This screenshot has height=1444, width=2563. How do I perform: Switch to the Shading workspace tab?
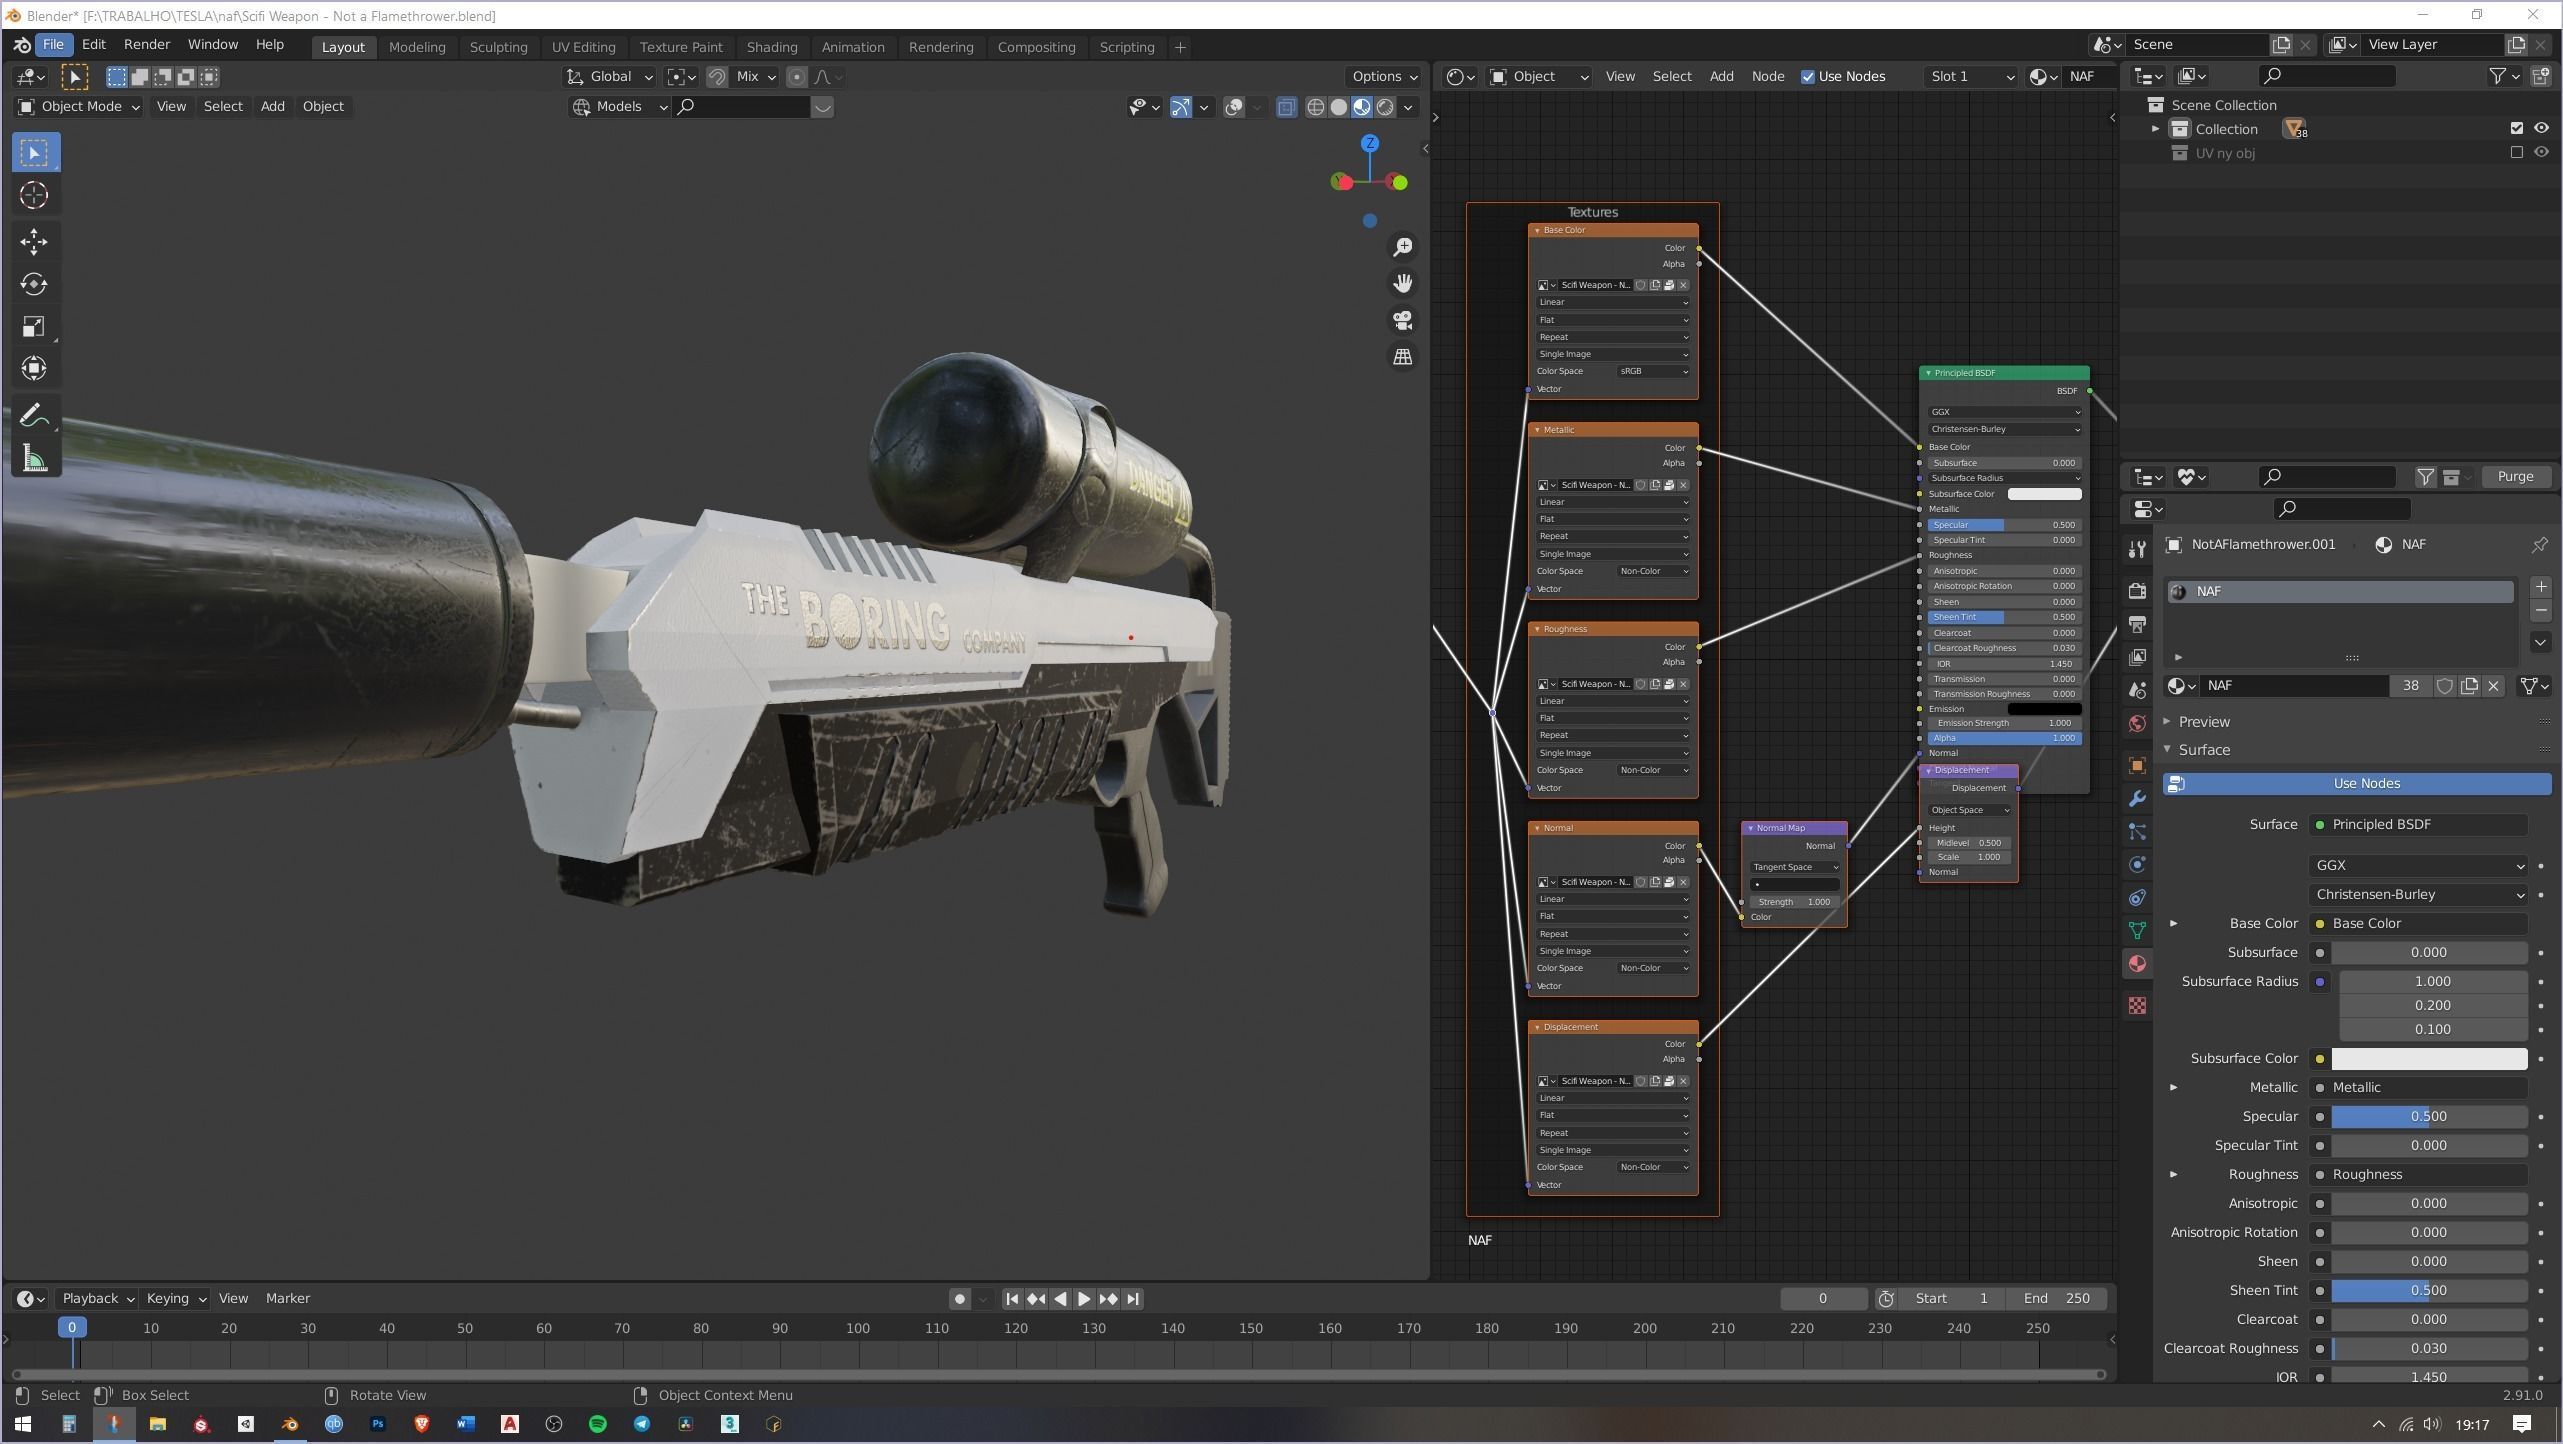pos(771,47)
